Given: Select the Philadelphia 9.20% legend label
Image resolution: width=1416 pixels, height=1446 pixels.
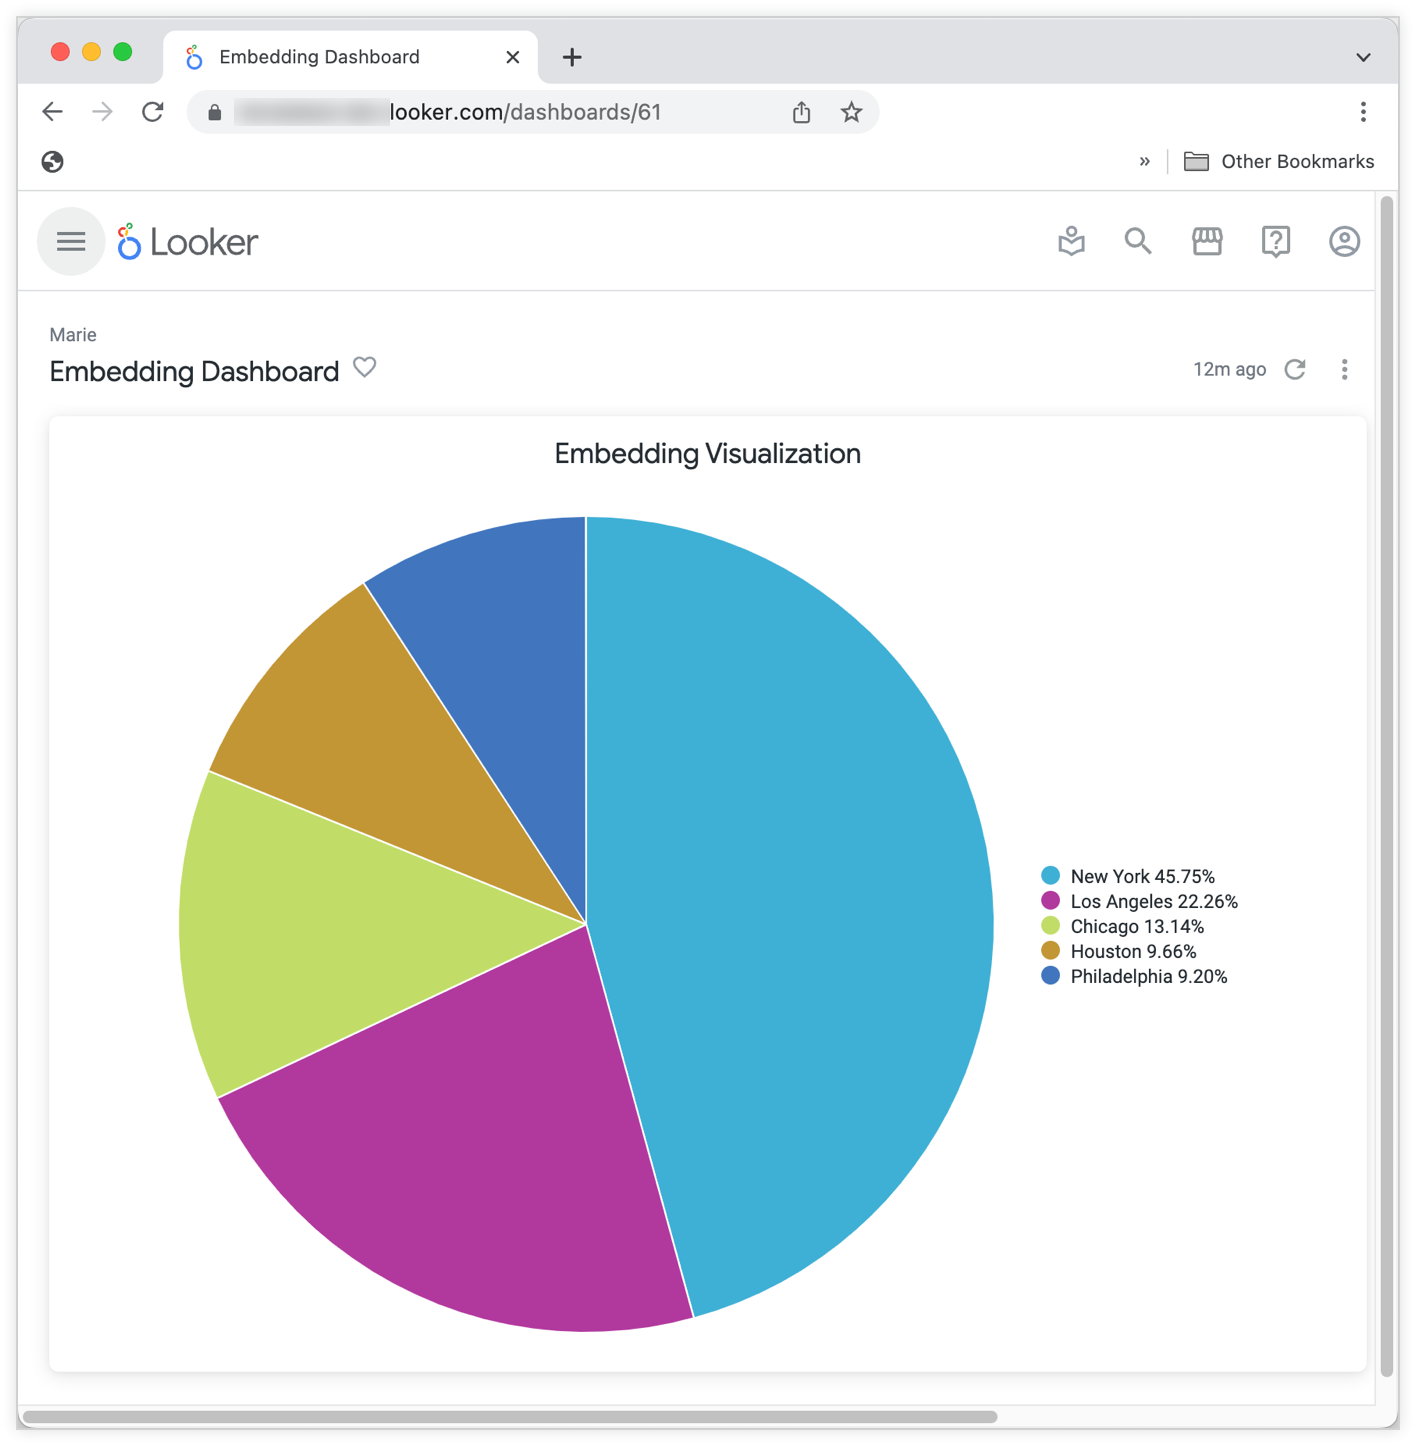Looking at the screenshot, I should [x=1149, y=976].
